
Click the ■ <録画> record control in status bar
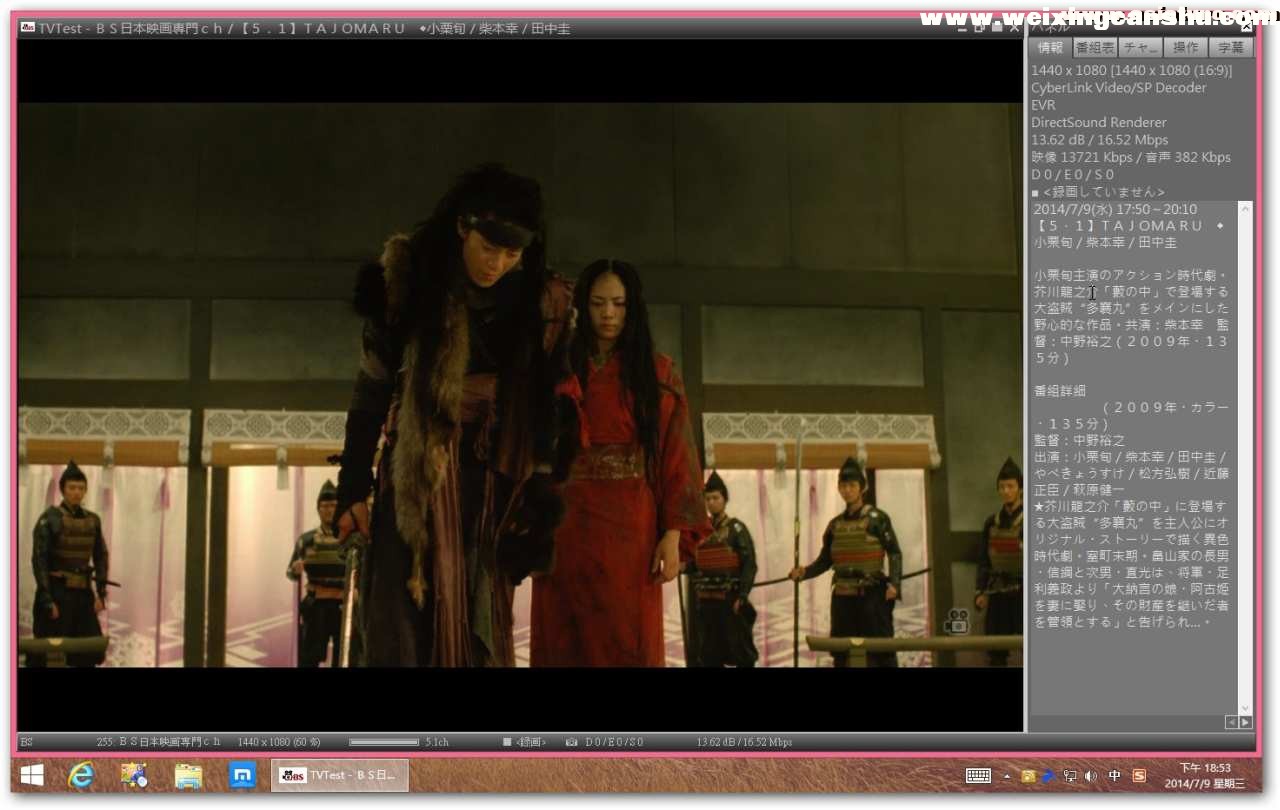[x=524, y=742]
